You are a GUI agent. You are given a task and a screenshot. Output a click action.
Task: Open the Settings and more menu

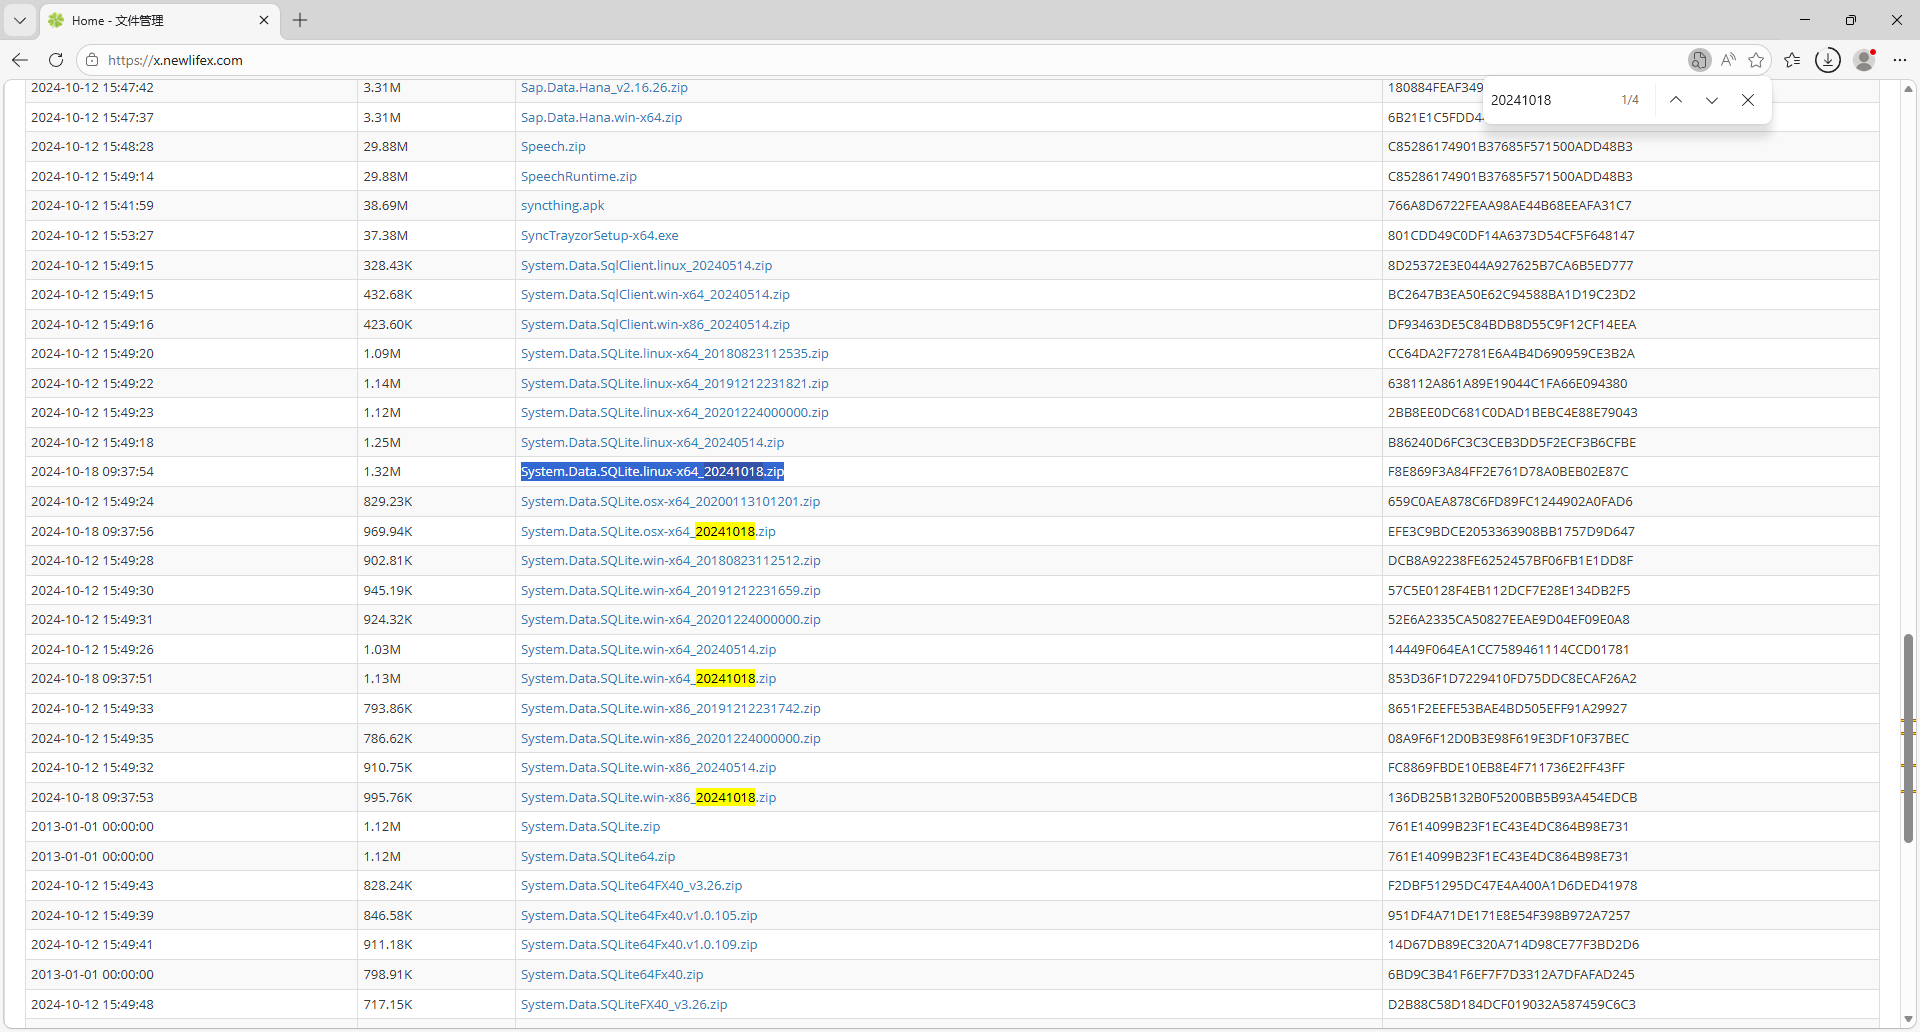coord(1900,60)
